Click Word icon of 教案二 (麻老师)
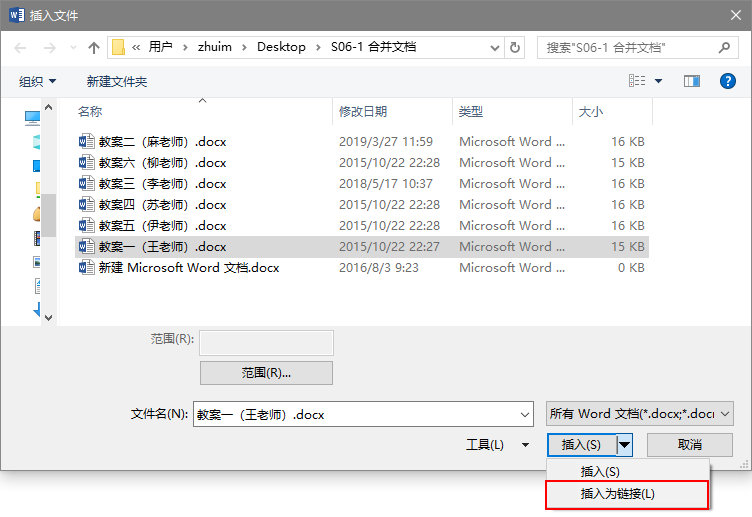Image resolution: width=752 pixels, height=517 pixels. (x=86, y=141)
